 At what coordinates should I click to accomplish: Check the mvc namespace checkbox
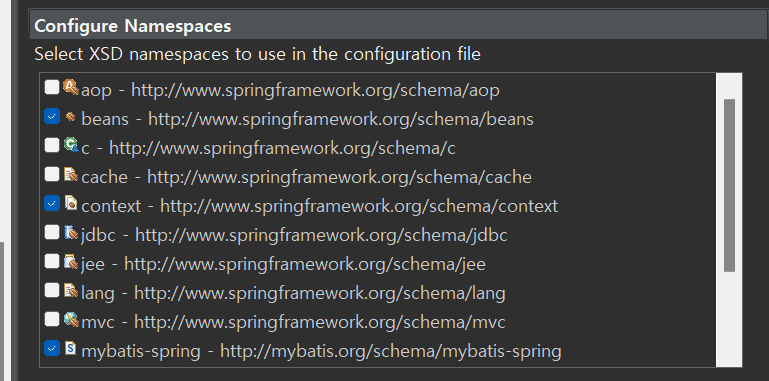tap(51, 320)
